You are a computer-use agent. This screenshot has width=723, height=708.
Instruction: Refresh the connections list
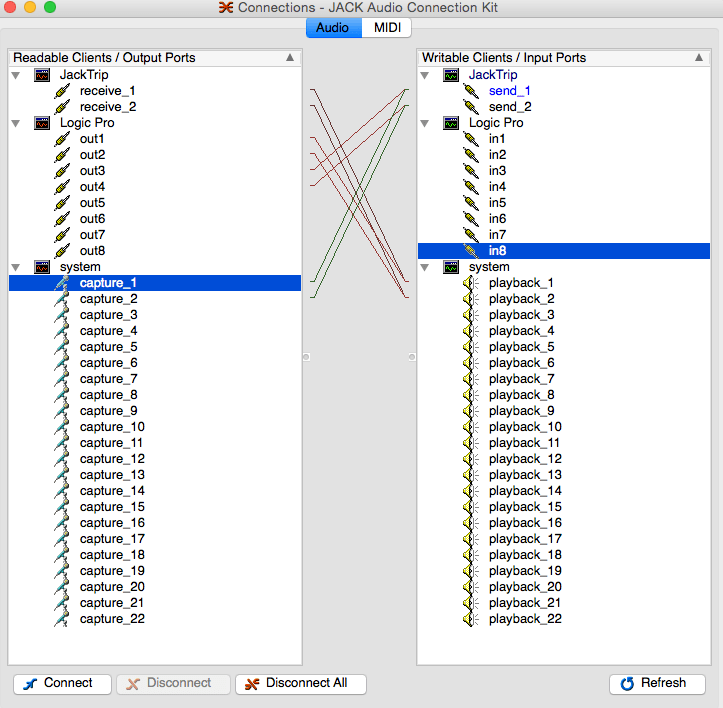(x=657, y=684)
